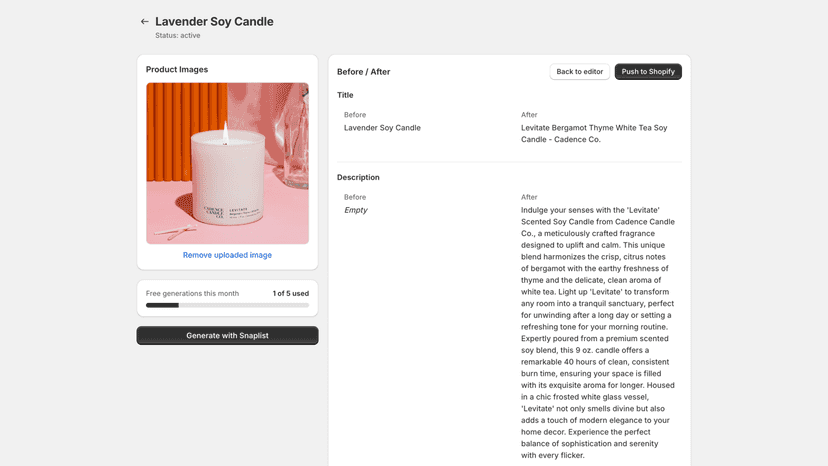Open the candle product image thumbnail
The width and height of the screenshot is (828, 466).
[x=228, y=163]
